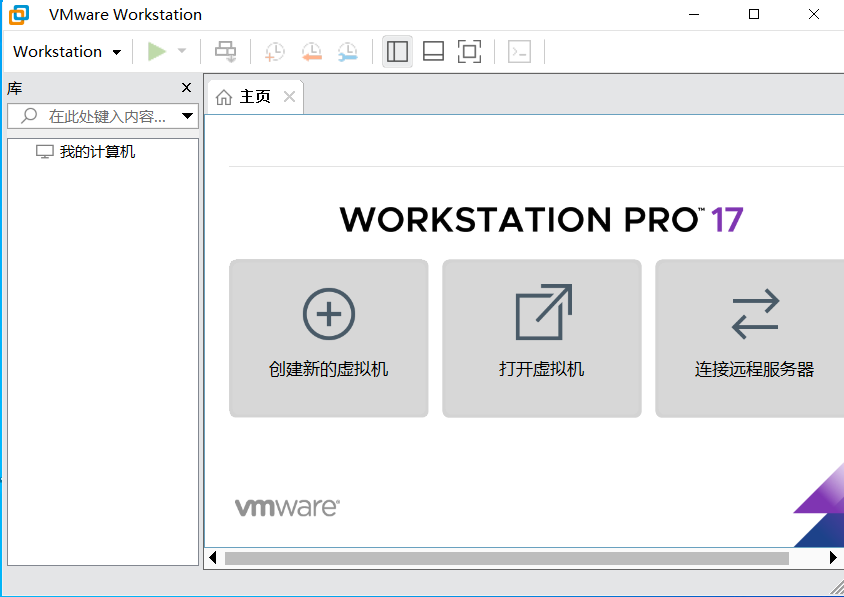Select 我的计算机 in library tree
844x597 pixels.
85,152
